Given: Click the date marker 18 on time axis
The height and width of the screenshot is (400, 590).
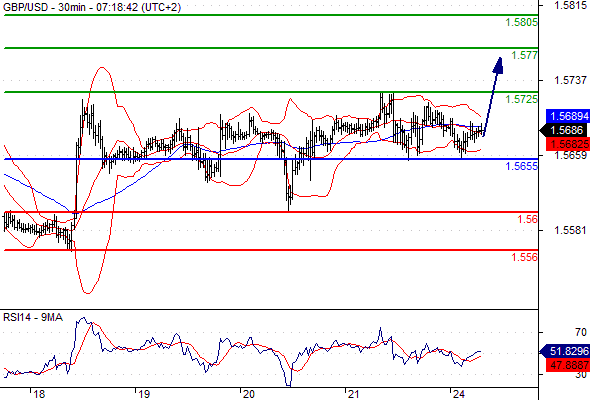Looking at the screenshot, I should [39, 394].
